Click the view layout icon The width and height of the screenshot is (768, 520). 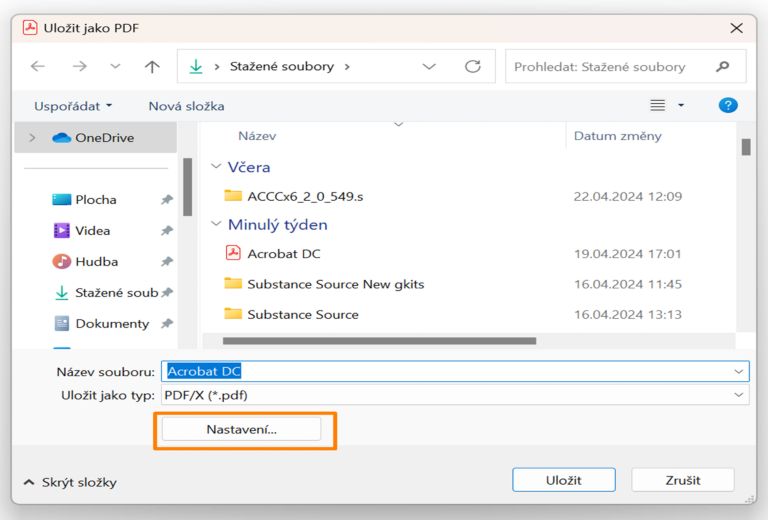click(x=658, y=105)
